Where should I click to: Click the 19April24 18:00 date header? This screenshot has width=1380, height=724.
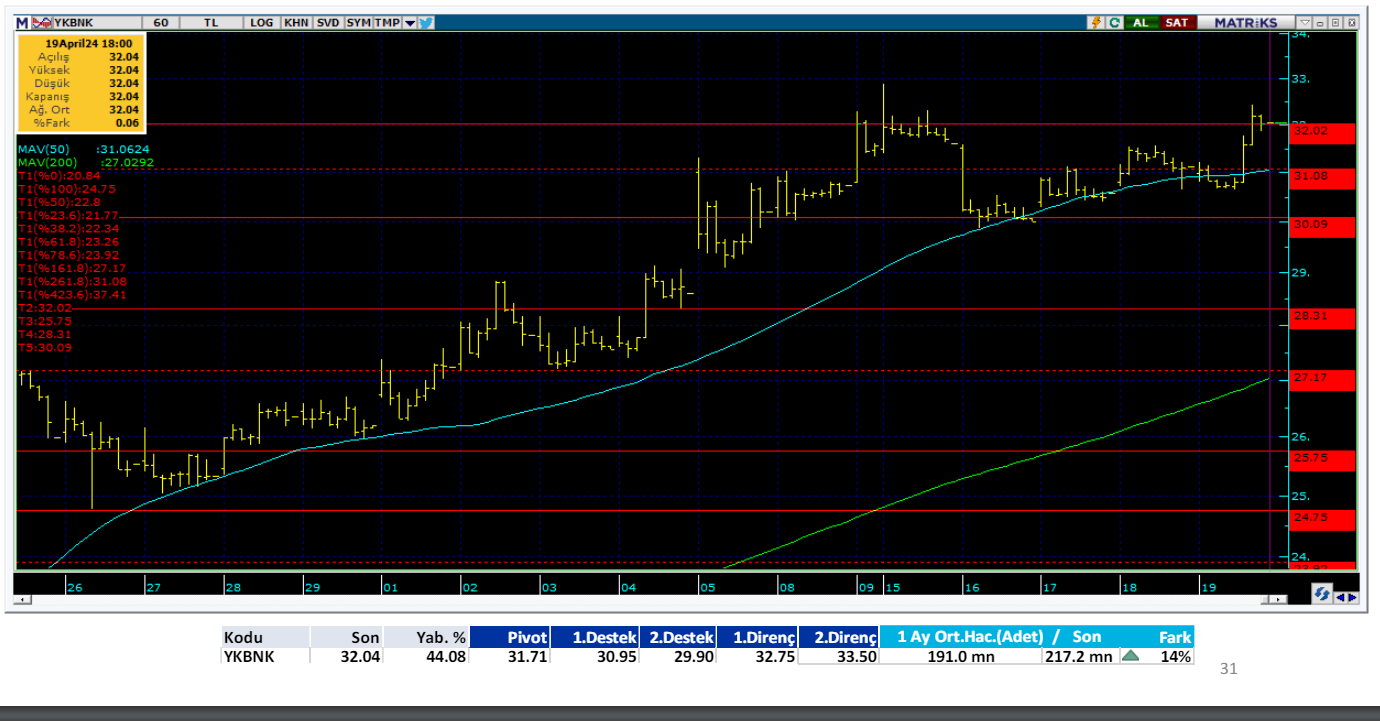pos(88,44)
